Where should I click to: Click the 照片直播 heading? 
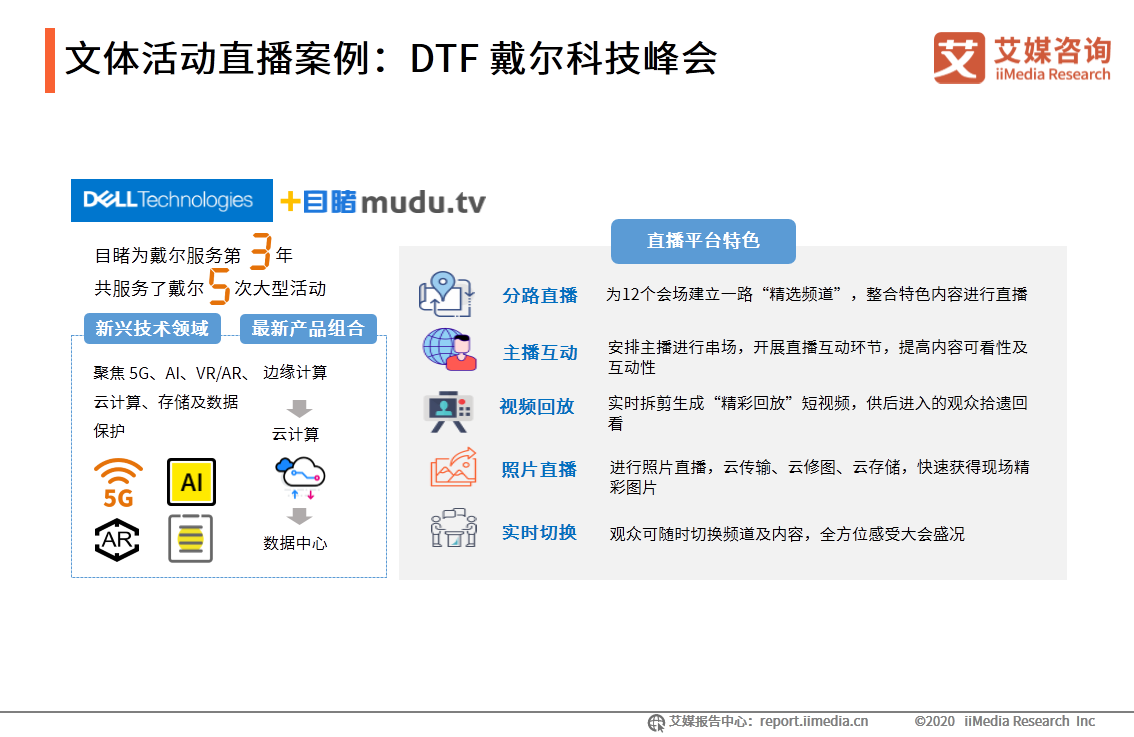coord(539,469)
